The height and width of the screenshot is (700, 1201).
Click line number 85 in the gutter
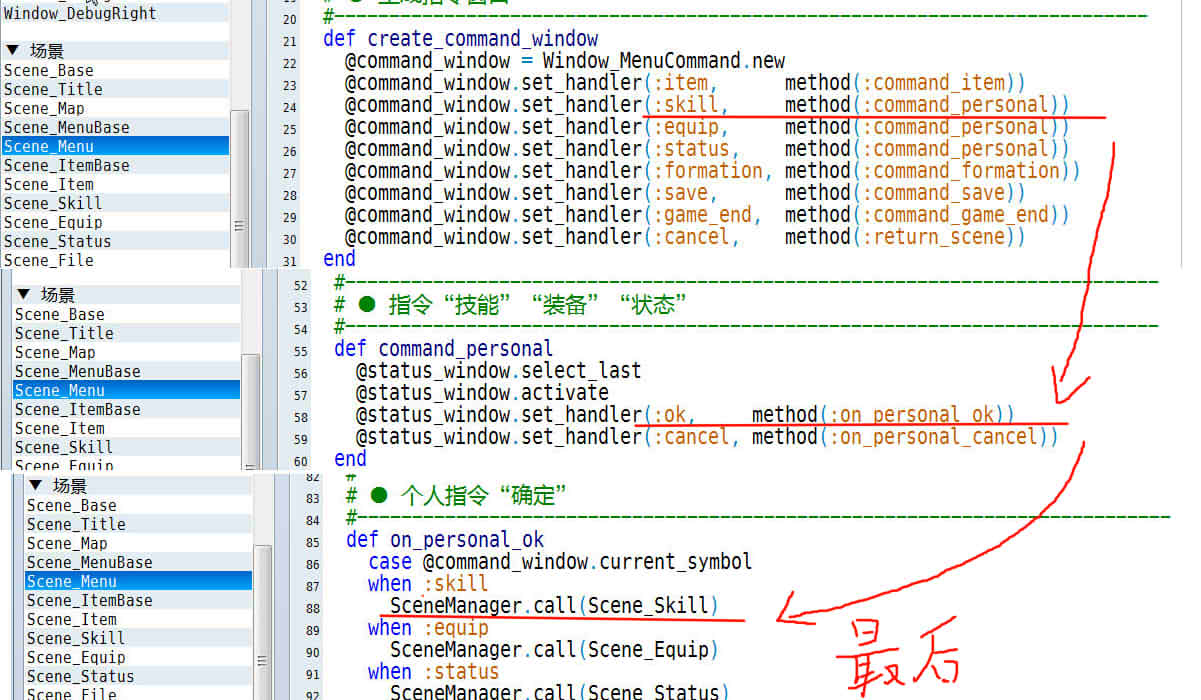(x=312, y=542)
